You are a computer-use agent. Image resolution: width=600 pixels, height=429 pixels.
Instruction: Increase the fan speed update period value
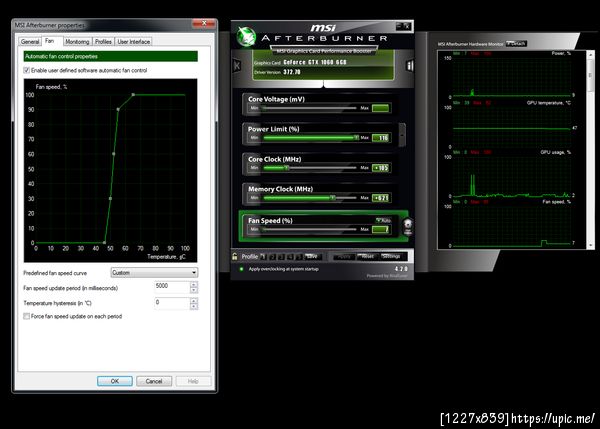[x=194, y=284]
